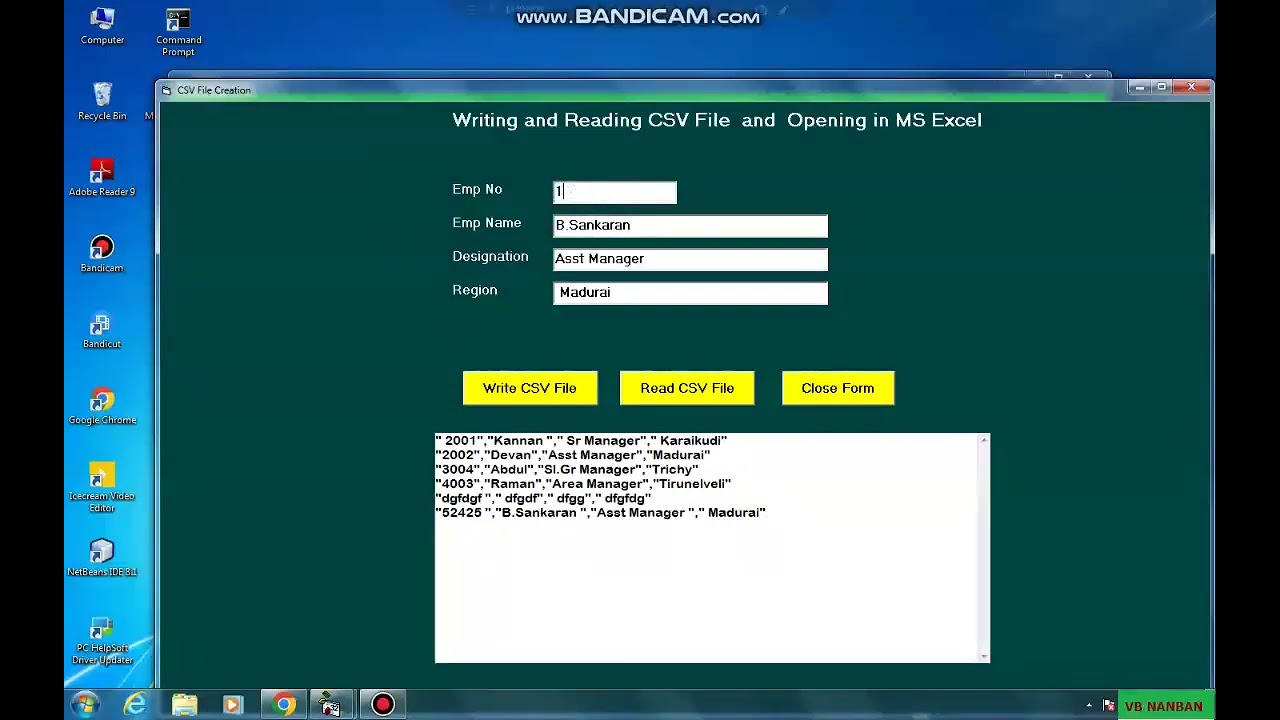Click the Close Form button
1280x720 pixels.
click(838, 388)
